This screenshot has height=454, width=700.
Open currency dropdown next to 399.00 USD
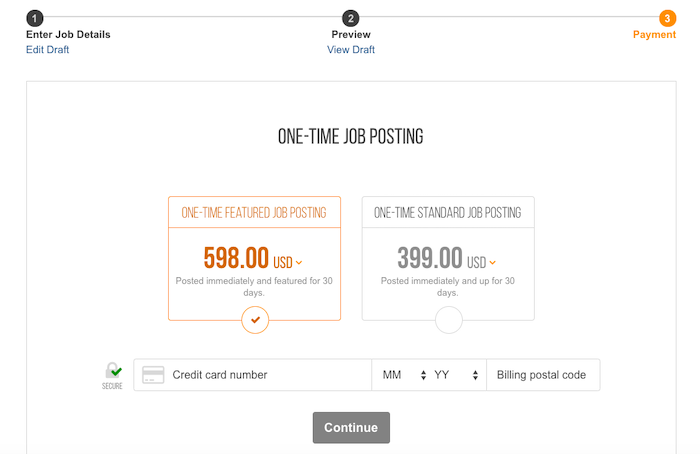pos(492,262)
